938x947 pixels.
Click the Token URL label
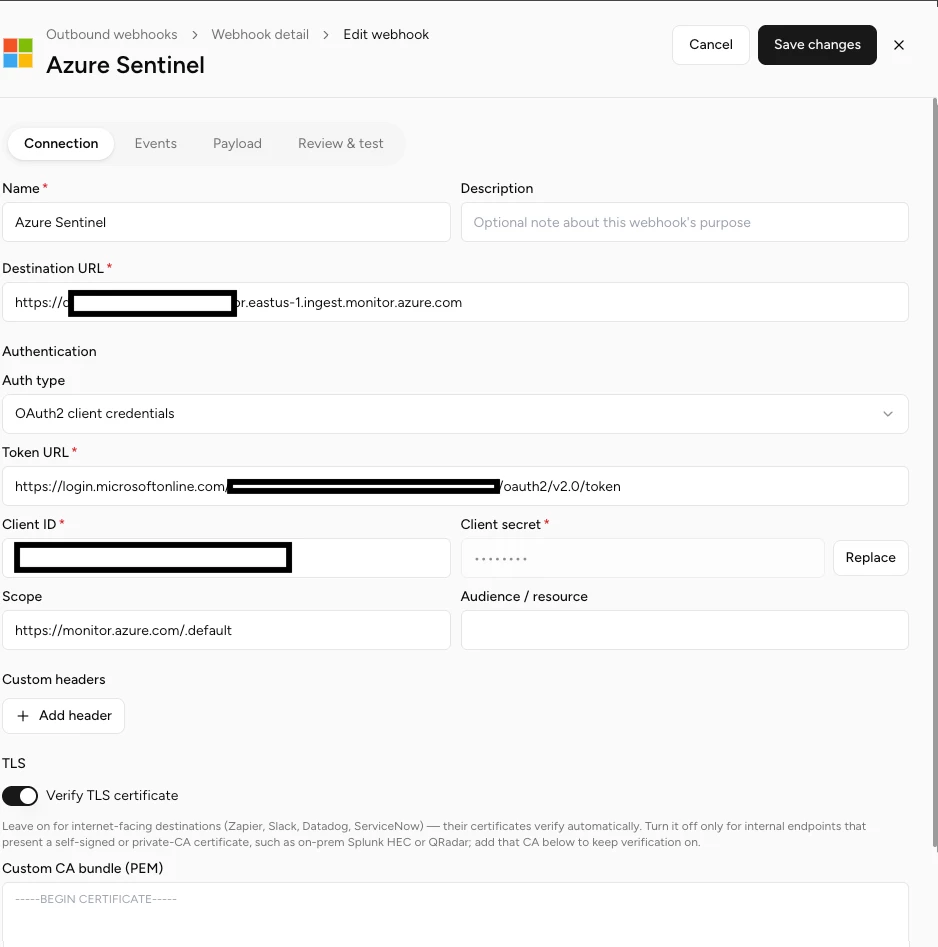(36, 452)
